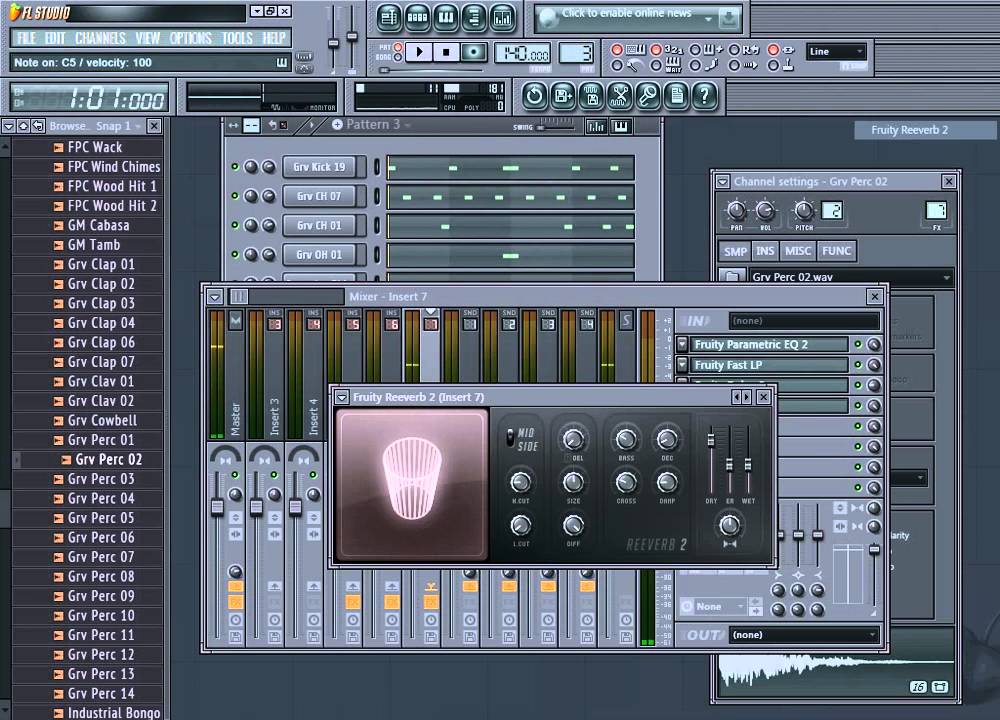Screen dimensions: 1000x720
Task: Open the Grv Perc 02.wav sample dropdown
Action: click(x=946, y=277)
